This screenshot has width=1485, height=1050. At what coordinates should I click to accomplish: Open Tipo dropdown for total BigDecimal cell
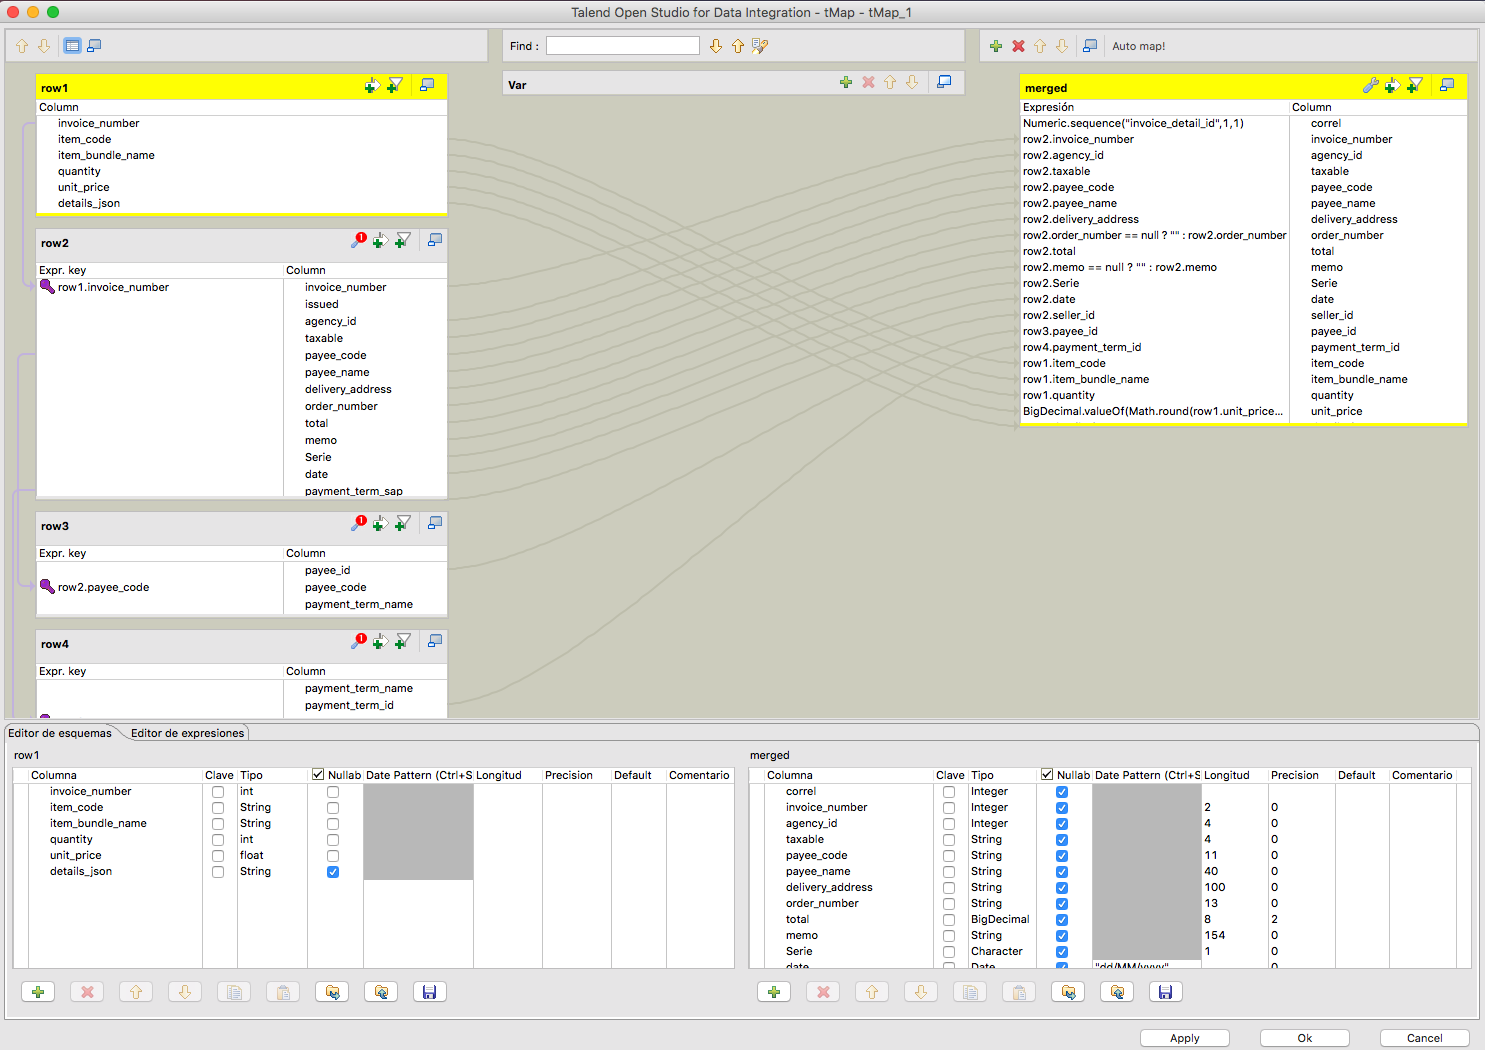[1001, 920]
